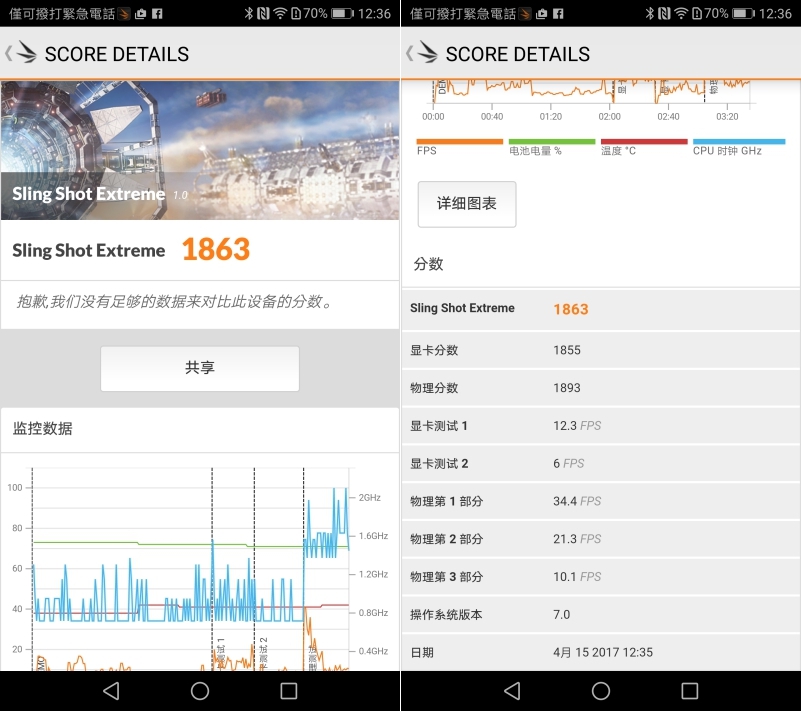Viewport: 801px width, 711px height.
Task: Tap Android recent apps button on right screen
Action: tap(690, 691)
